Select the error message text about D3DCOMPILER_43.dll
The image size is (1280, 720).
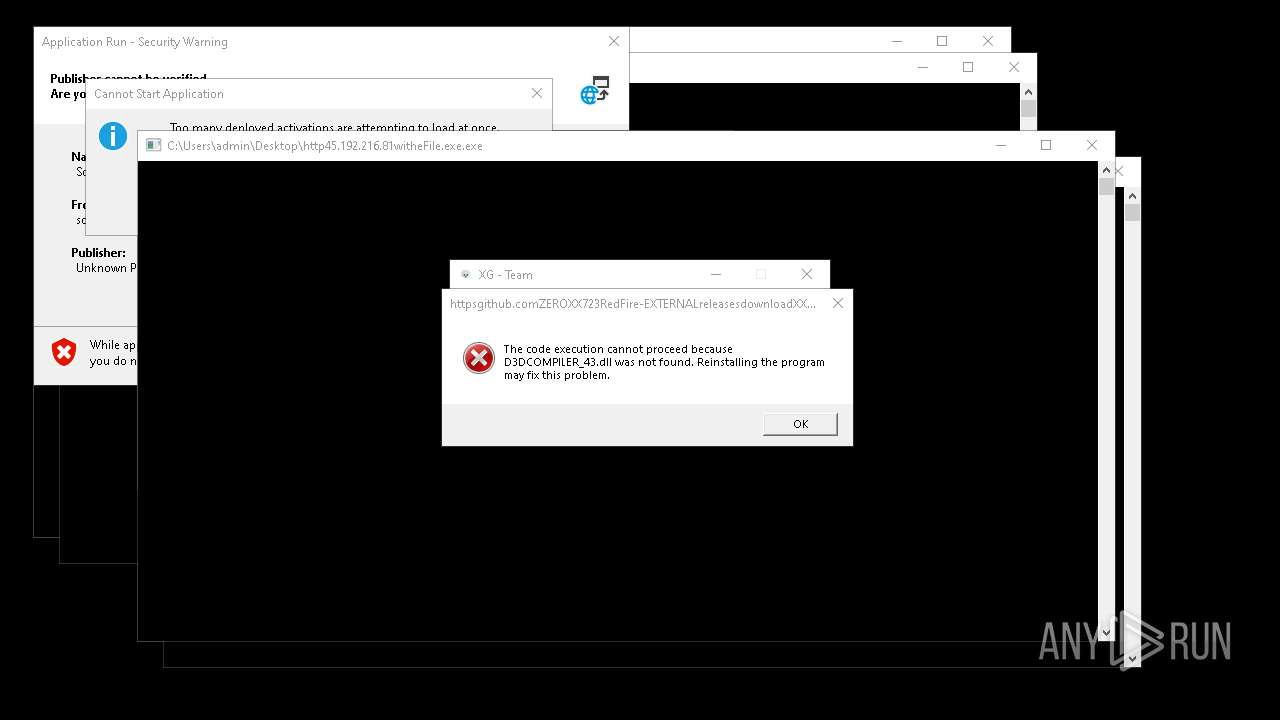[x=664, y=362]
